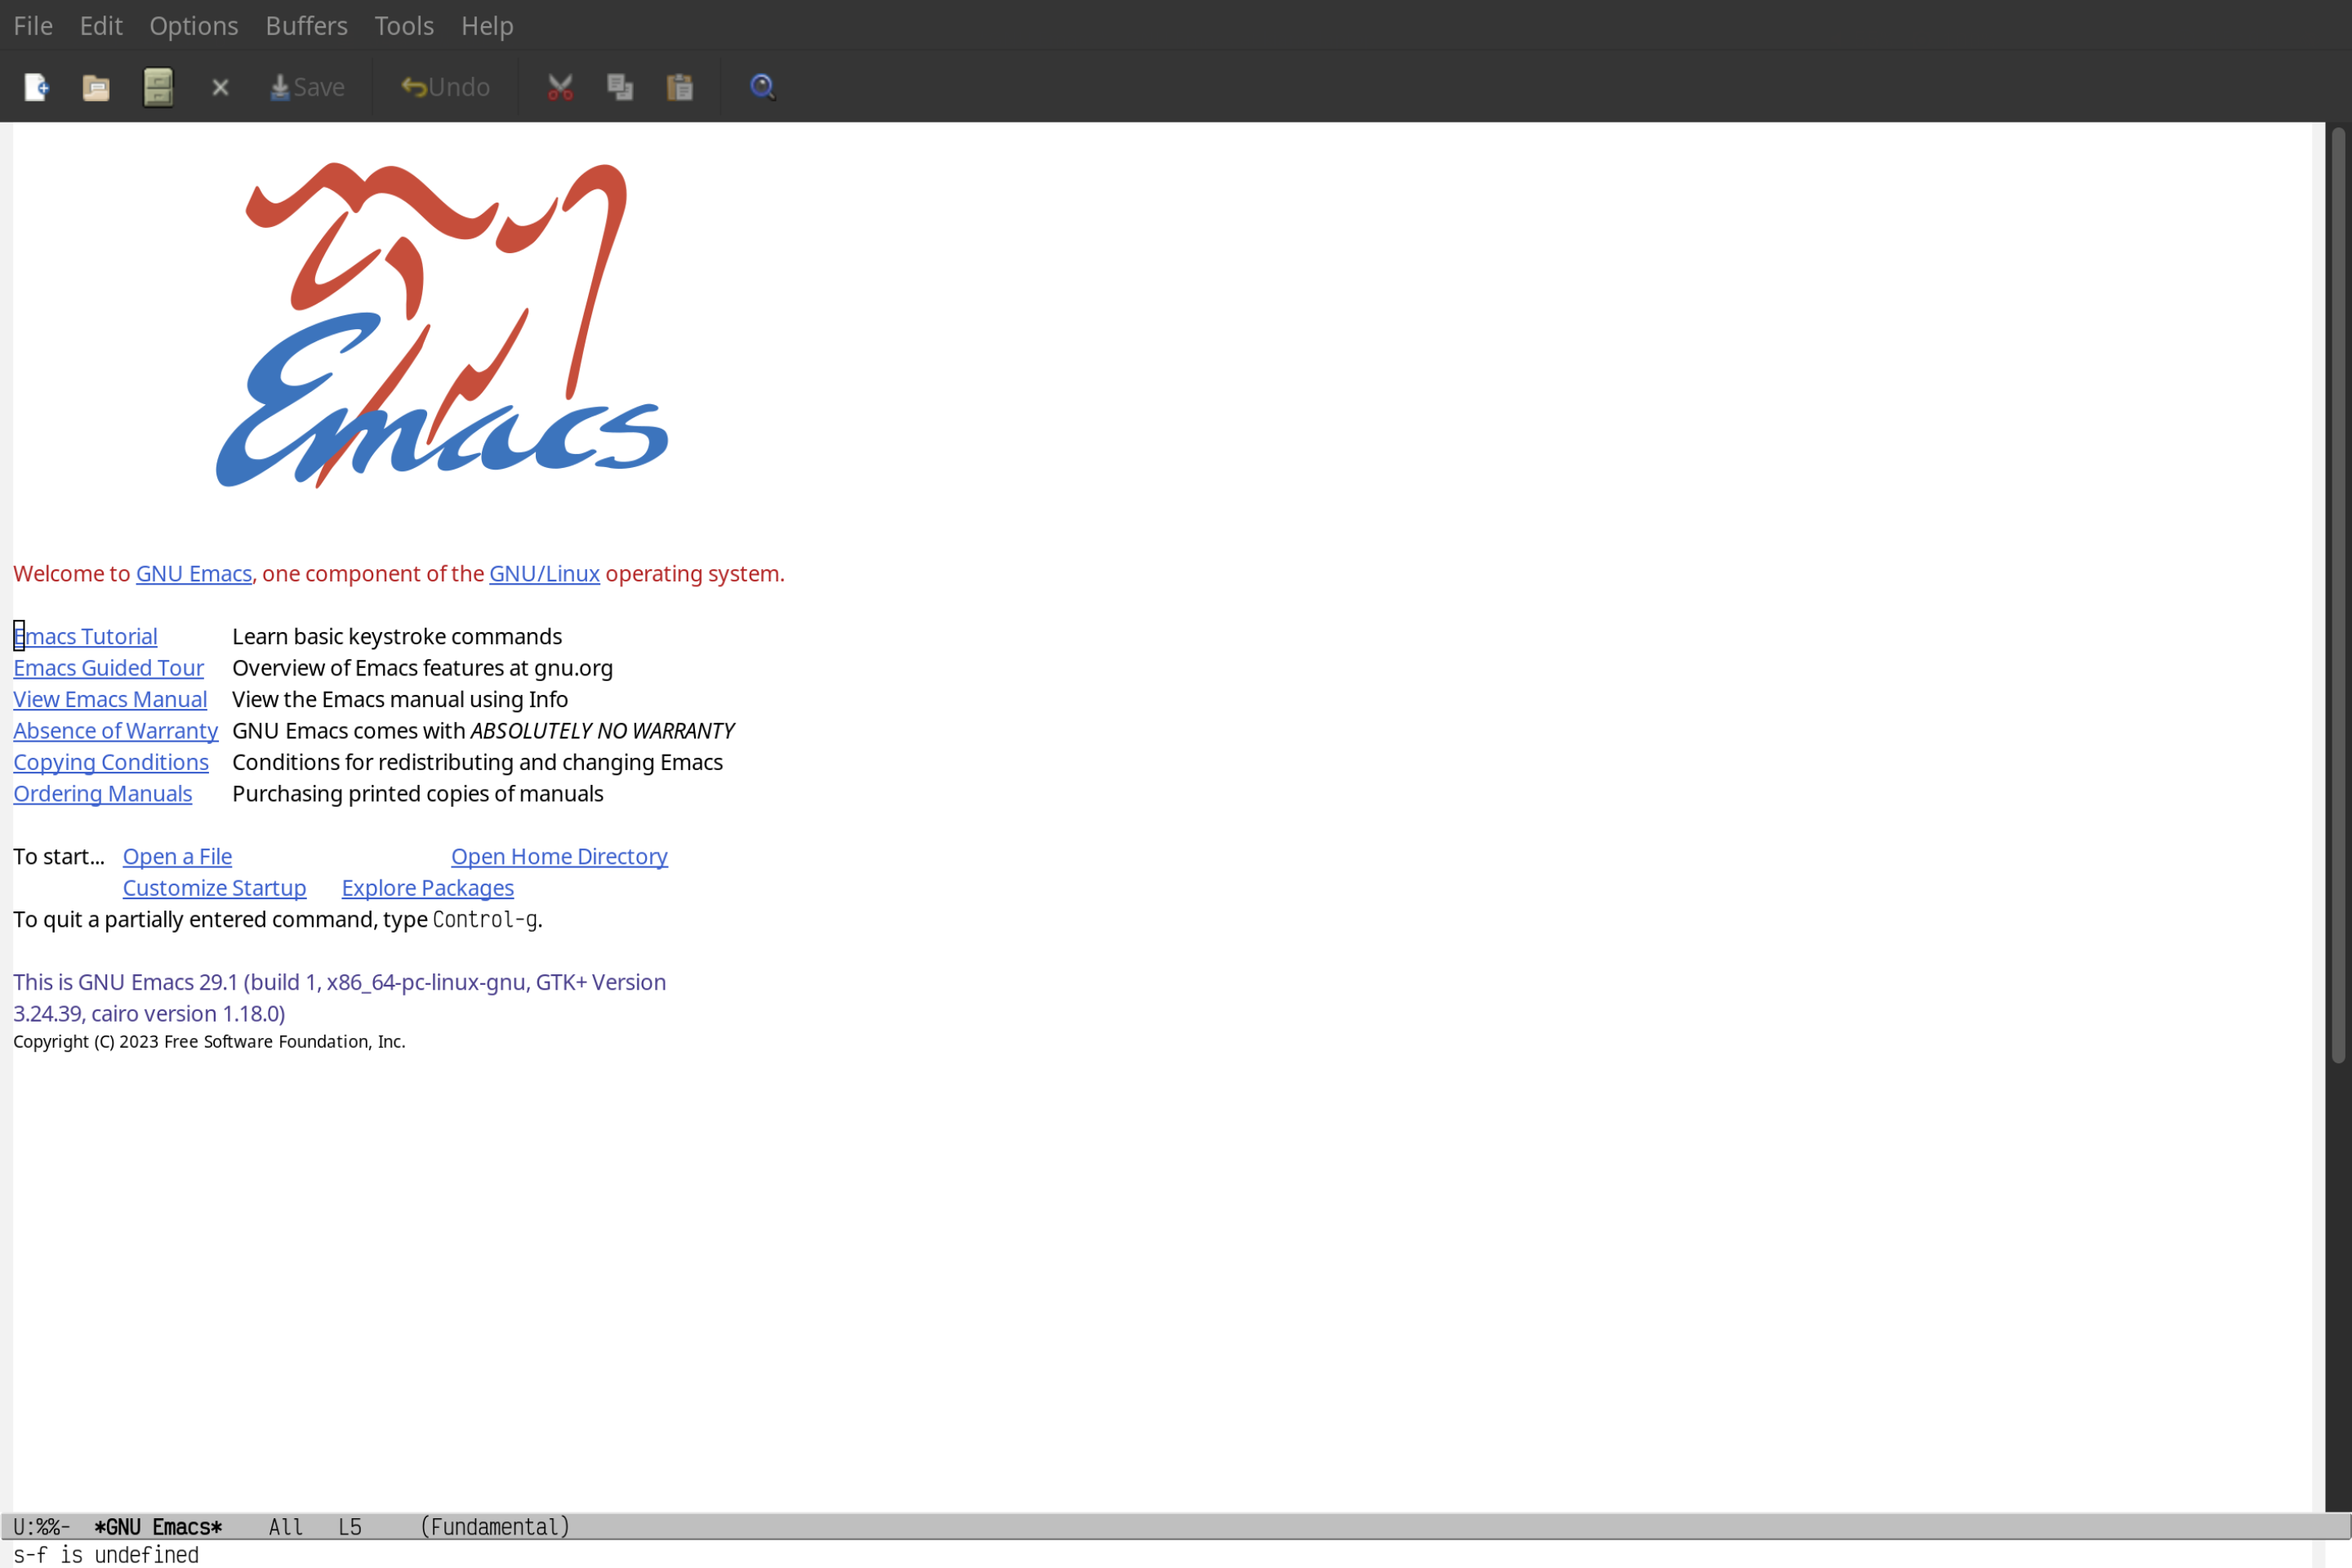Click Absence of Warranty hyperlink
Screen dimensions: 2352x1568
point(115,730)
